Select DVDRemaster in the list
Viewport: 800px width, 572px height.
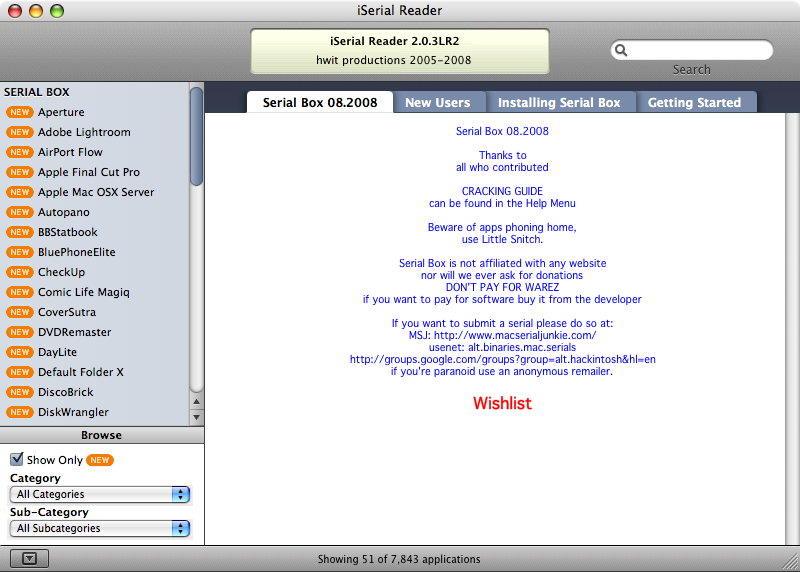94,332
